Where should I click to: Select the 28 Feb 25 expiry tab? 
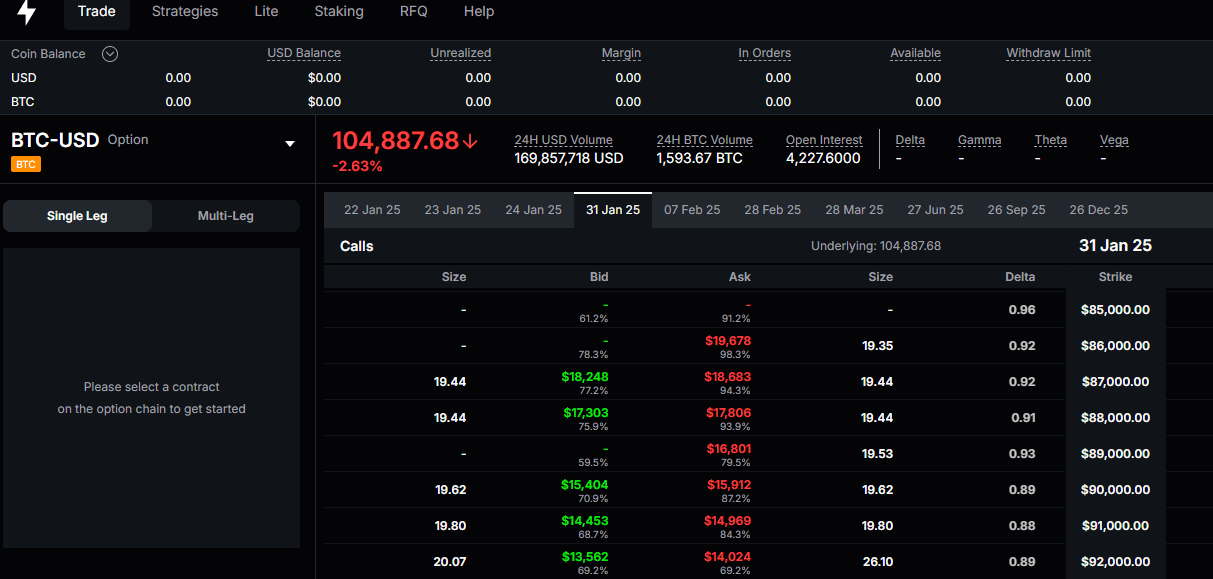pyautogui.click(x=773, y=210)
